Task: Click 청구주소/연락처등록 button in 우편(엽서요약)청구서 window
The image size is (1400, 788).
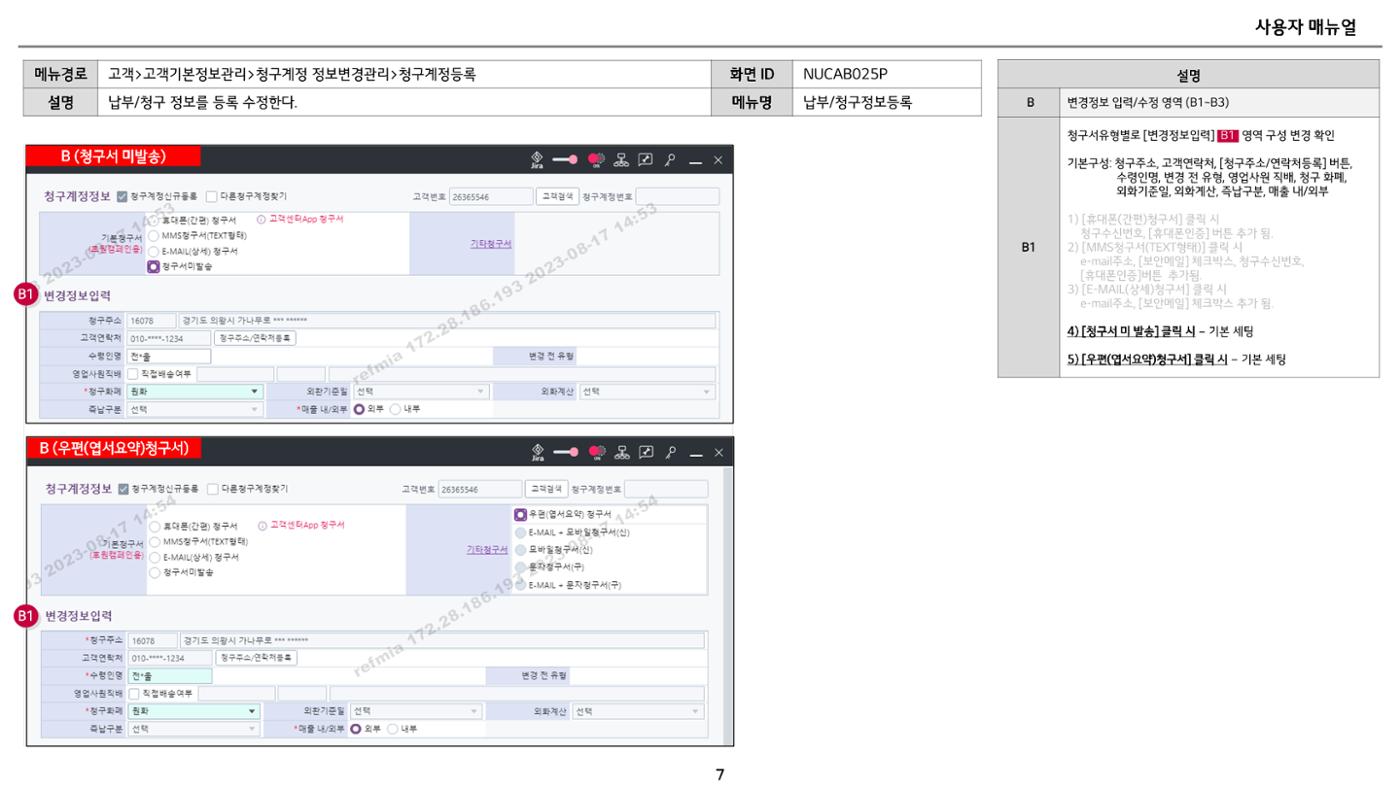Action: 256,657
